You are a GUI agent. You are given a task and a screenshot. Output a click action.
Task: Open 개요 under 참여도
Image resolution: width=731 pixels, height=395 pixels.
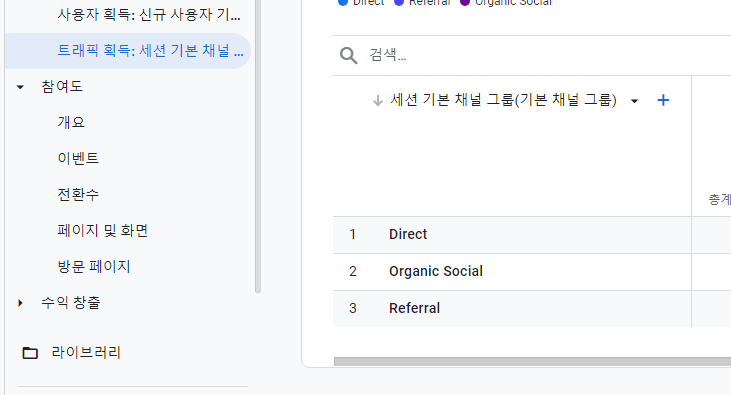(x=71, y=122)
